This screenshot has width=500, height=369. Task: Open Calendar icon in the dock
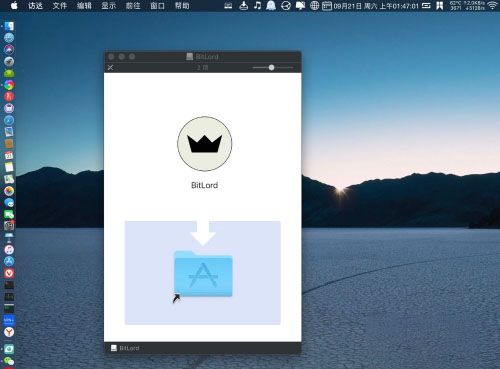(x=9, y=155)
